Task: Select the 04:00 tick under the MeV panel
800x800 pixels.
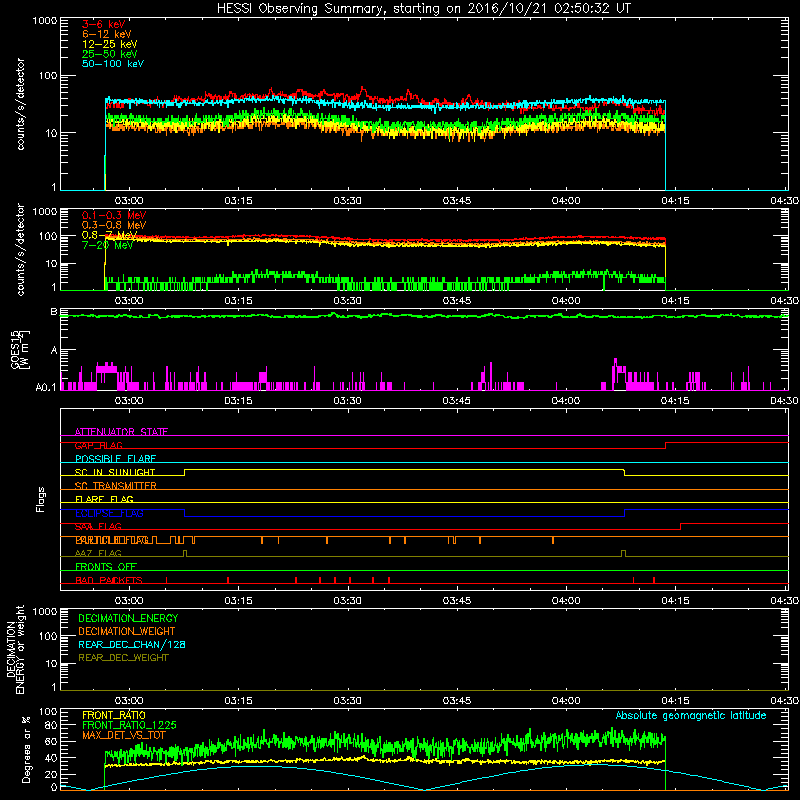Action: (566, 301)
